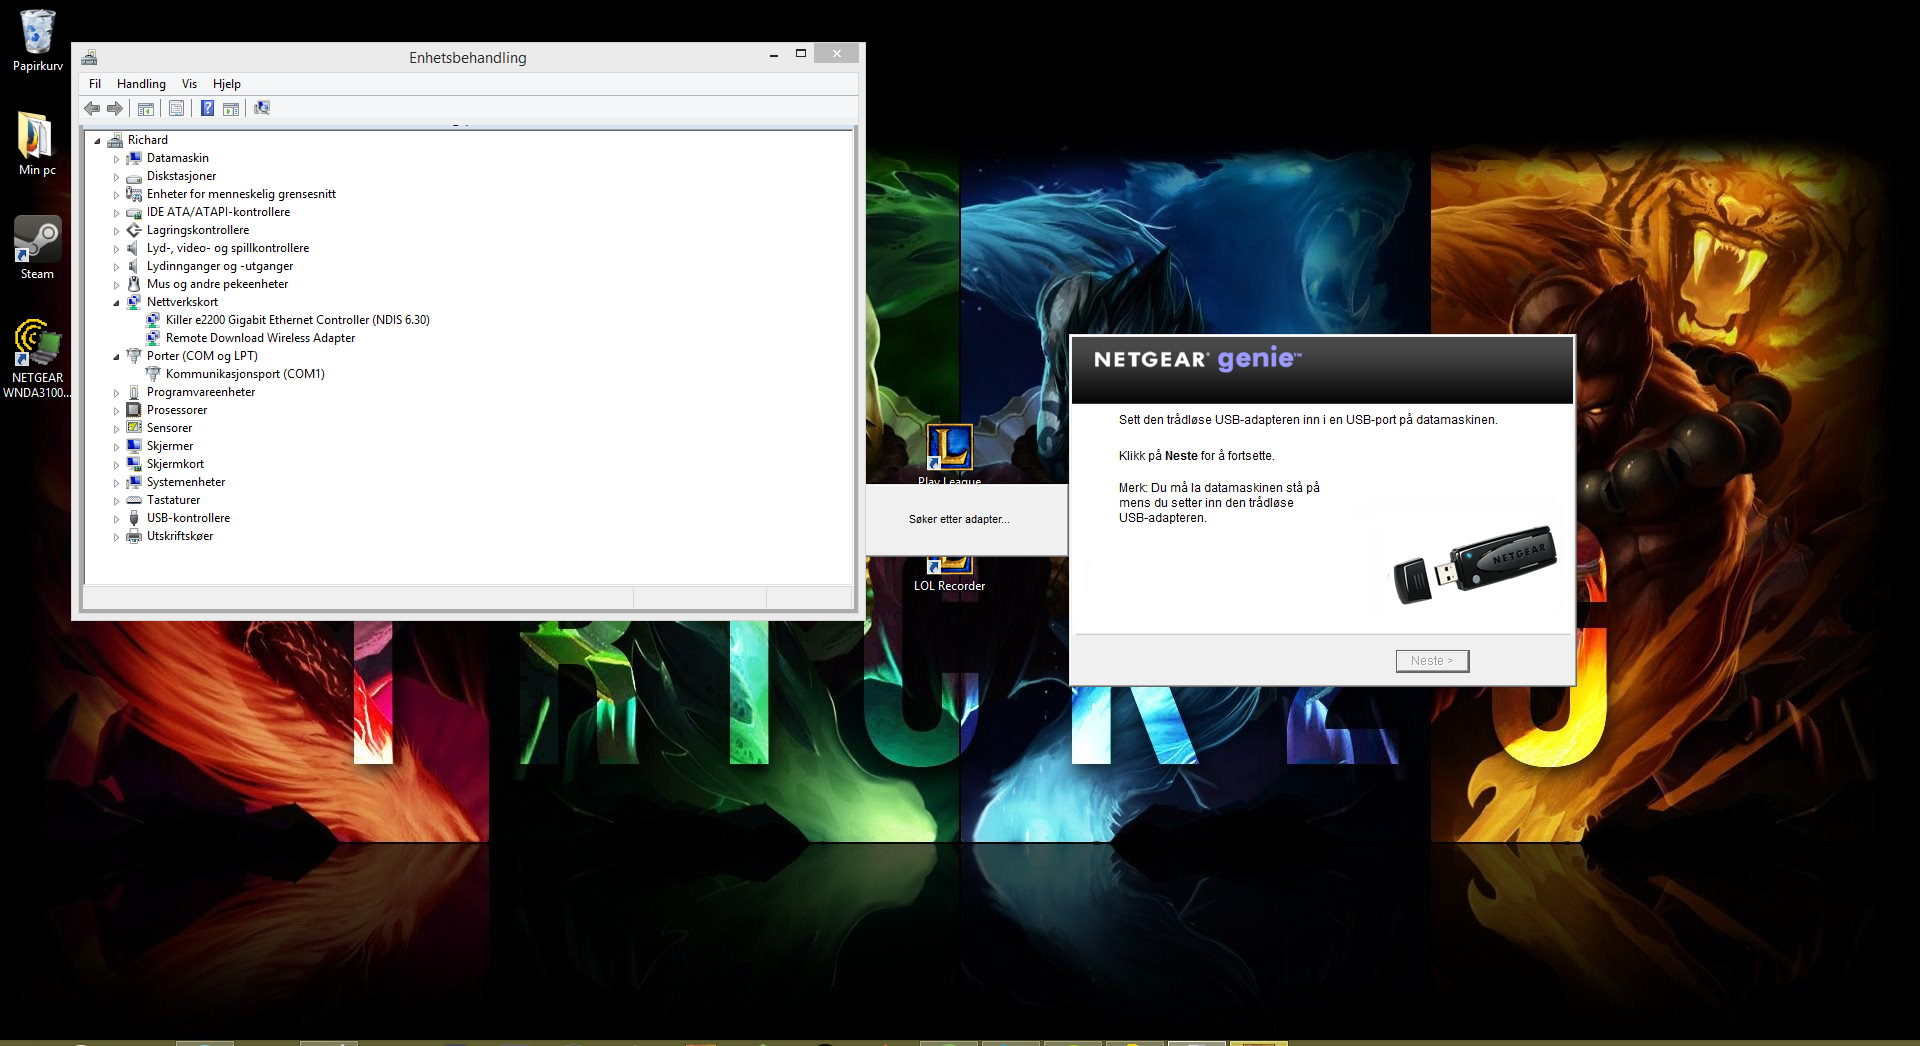The image size is (1920, 1046).
Task: Select the LOL Recorder desktop shortcut
Action: coord(949,575)
